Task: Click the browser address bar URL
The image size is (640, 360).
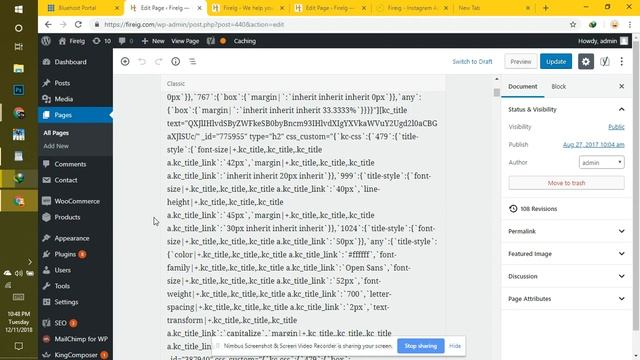Action: (x=194, y=24)
